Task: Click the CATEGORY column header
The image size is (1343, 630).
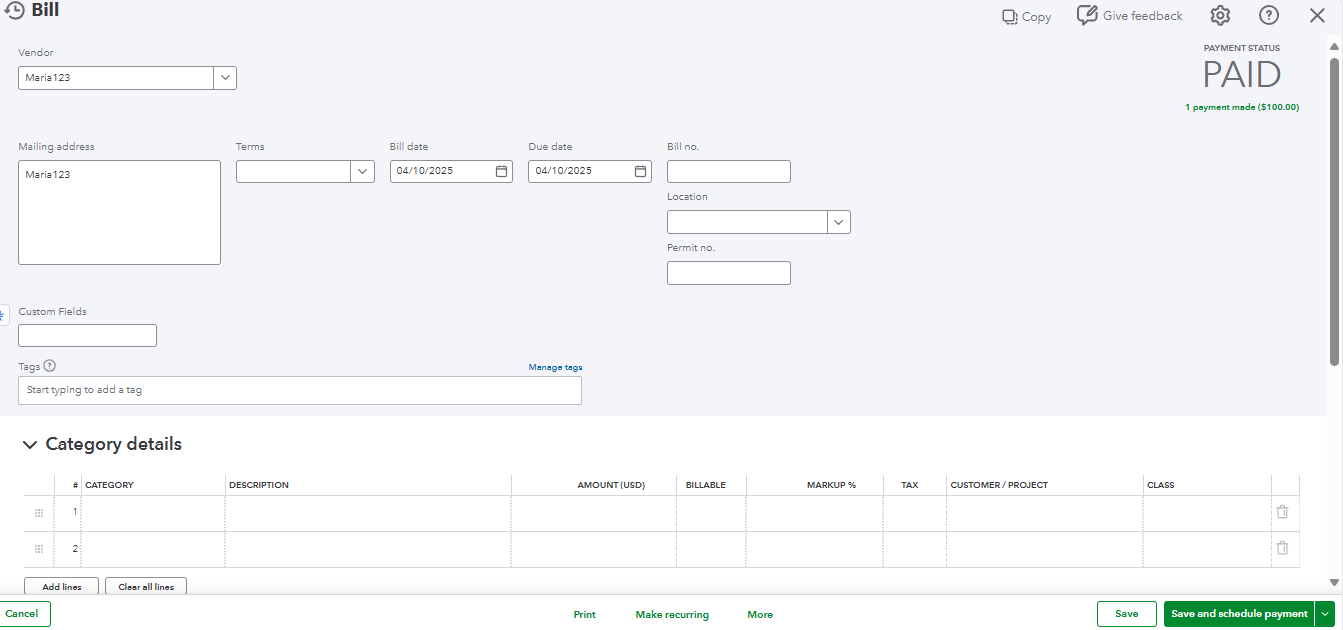Action: pyautogui.click(x=109, y=485)
